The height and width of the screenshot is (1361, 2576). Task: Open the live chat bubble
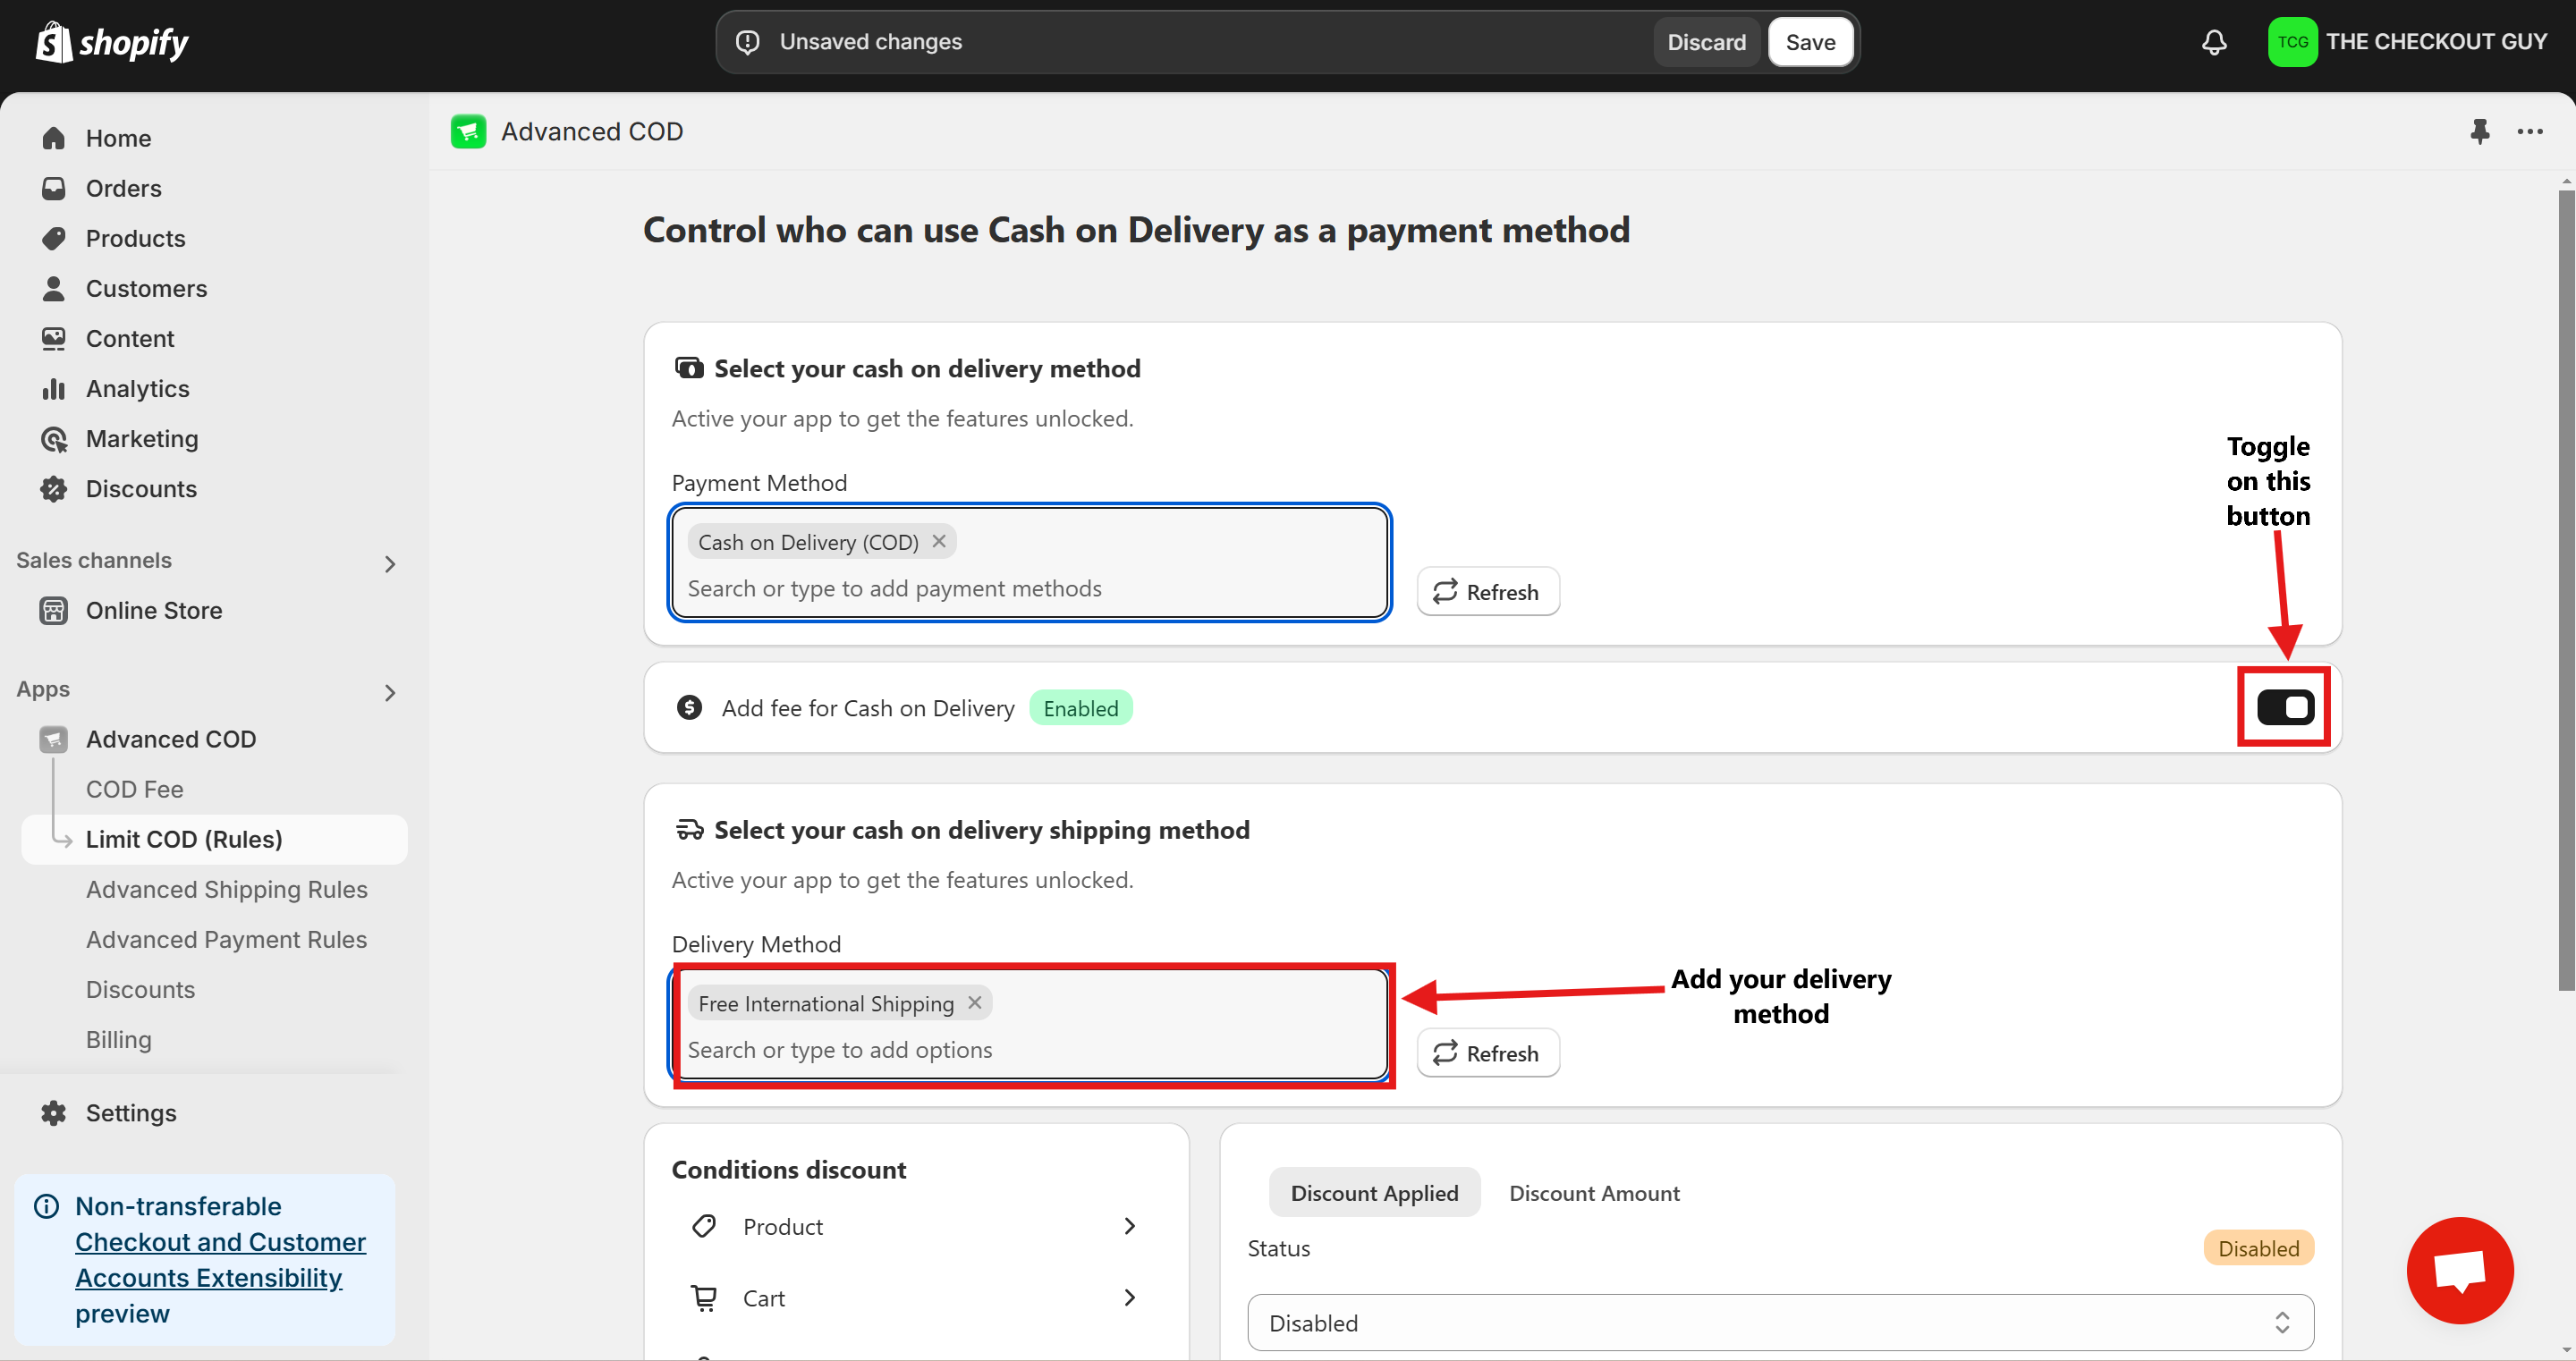[2460, 1270]
